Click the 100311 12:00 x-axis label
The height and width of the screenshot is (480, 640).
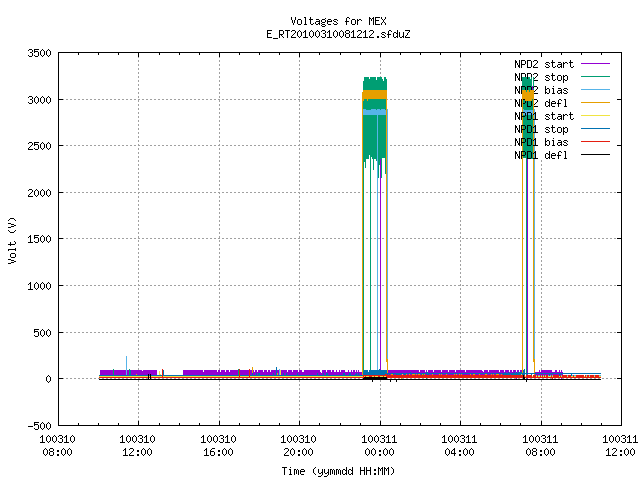(x=620, y=446)
